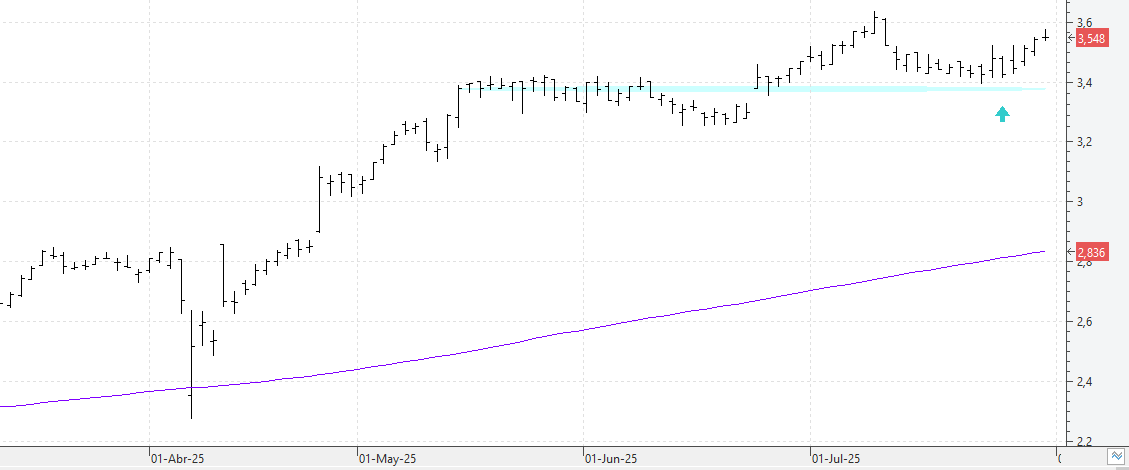Click the 3,2 price axis label
Screen dimensions: 1129x470
[x=1083, y=143]
